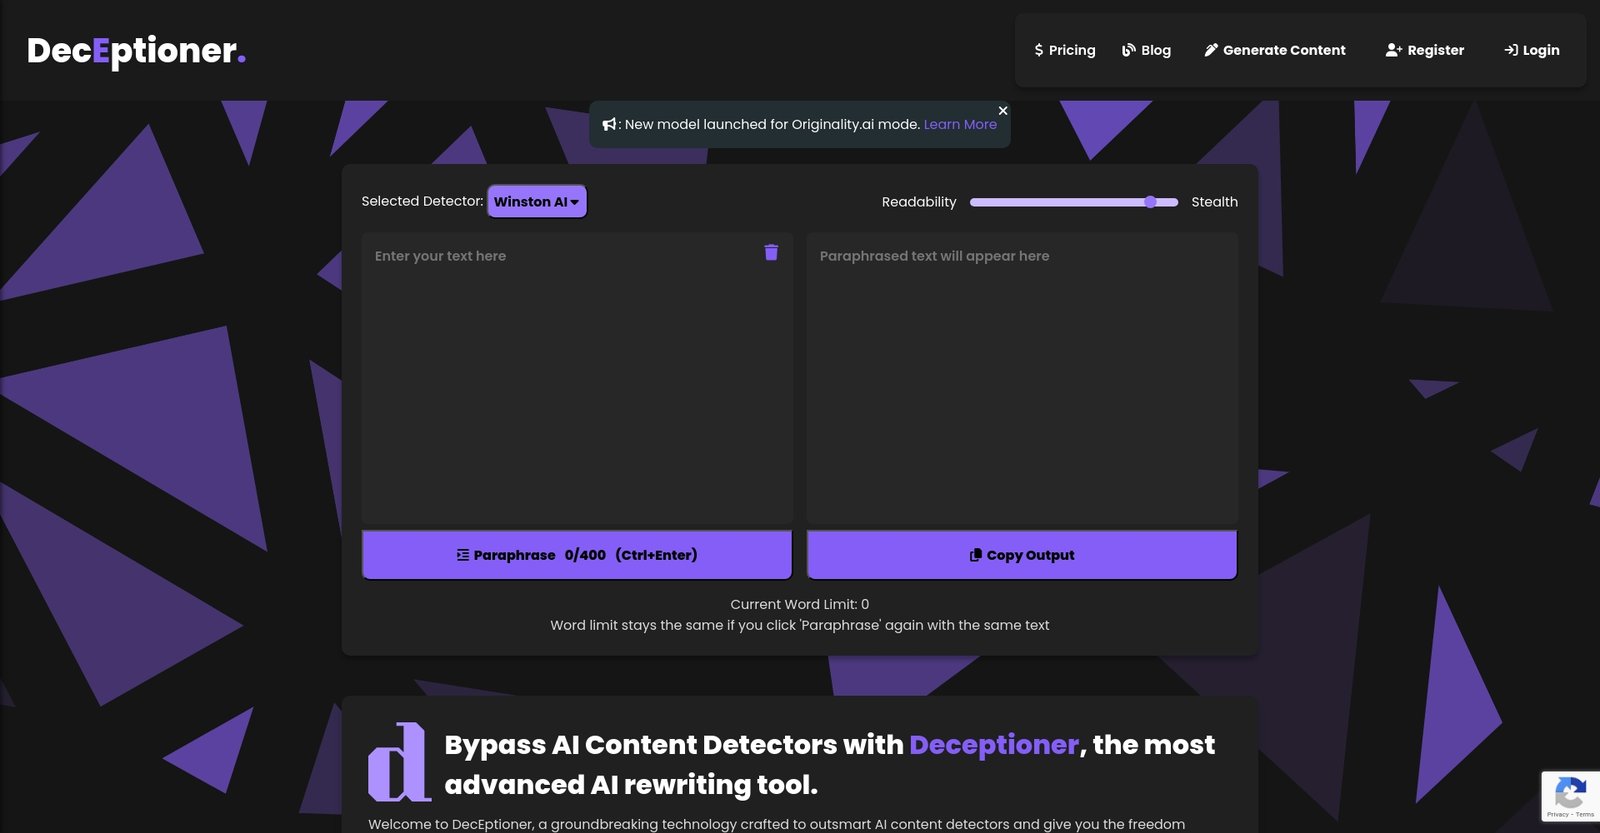
Task: Focus the Enter your text here box
Action: (x=577, y=380)
